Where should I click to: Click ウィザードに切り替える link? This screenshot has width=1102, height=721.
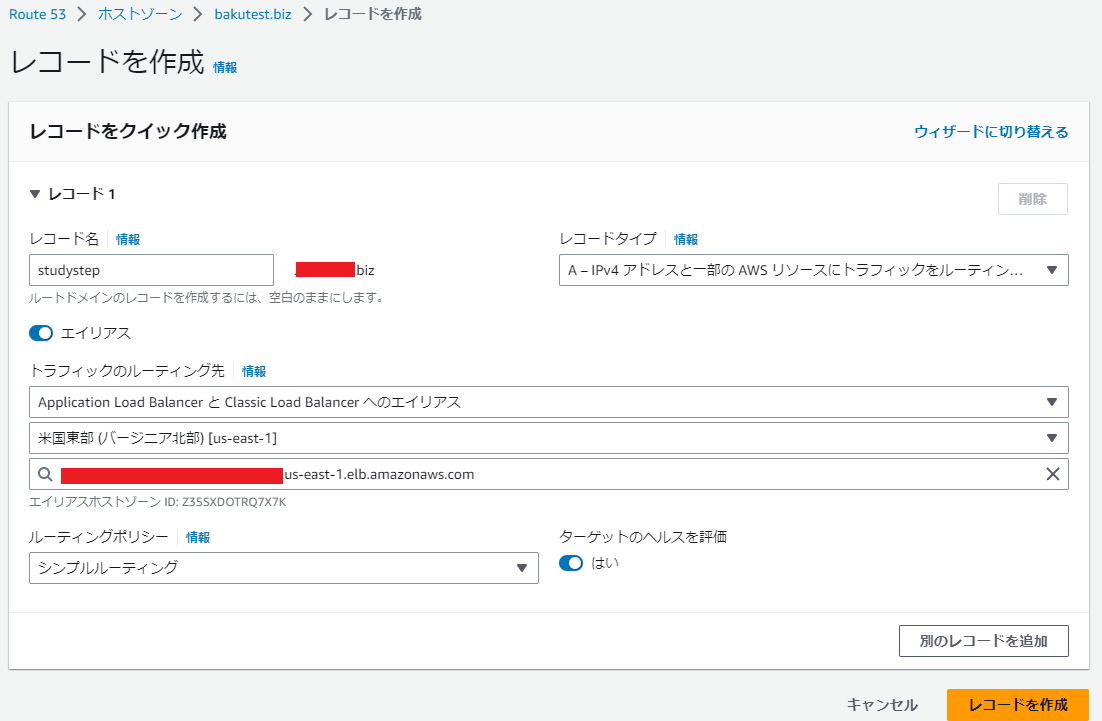click(991, 131)
